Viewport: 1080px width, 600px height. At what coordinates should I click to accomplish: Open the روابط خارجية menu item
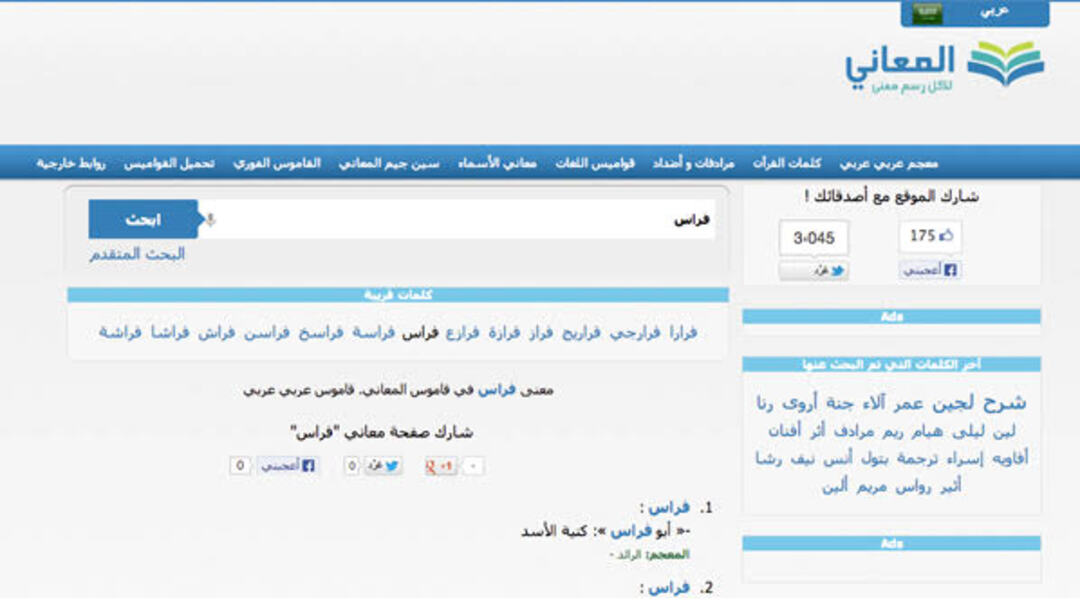point(70,163)
